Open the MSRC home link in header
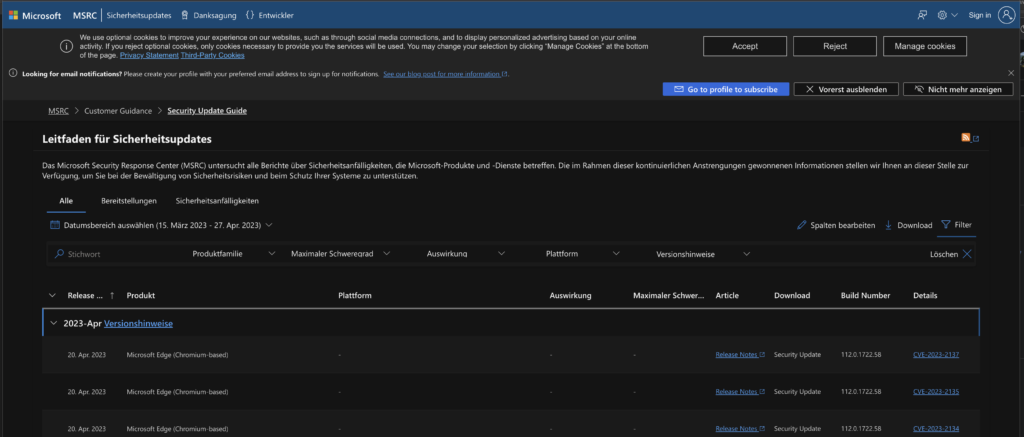Image resolution: width=1024 pixels, height=437 pixels. click(x=84, y=15)
